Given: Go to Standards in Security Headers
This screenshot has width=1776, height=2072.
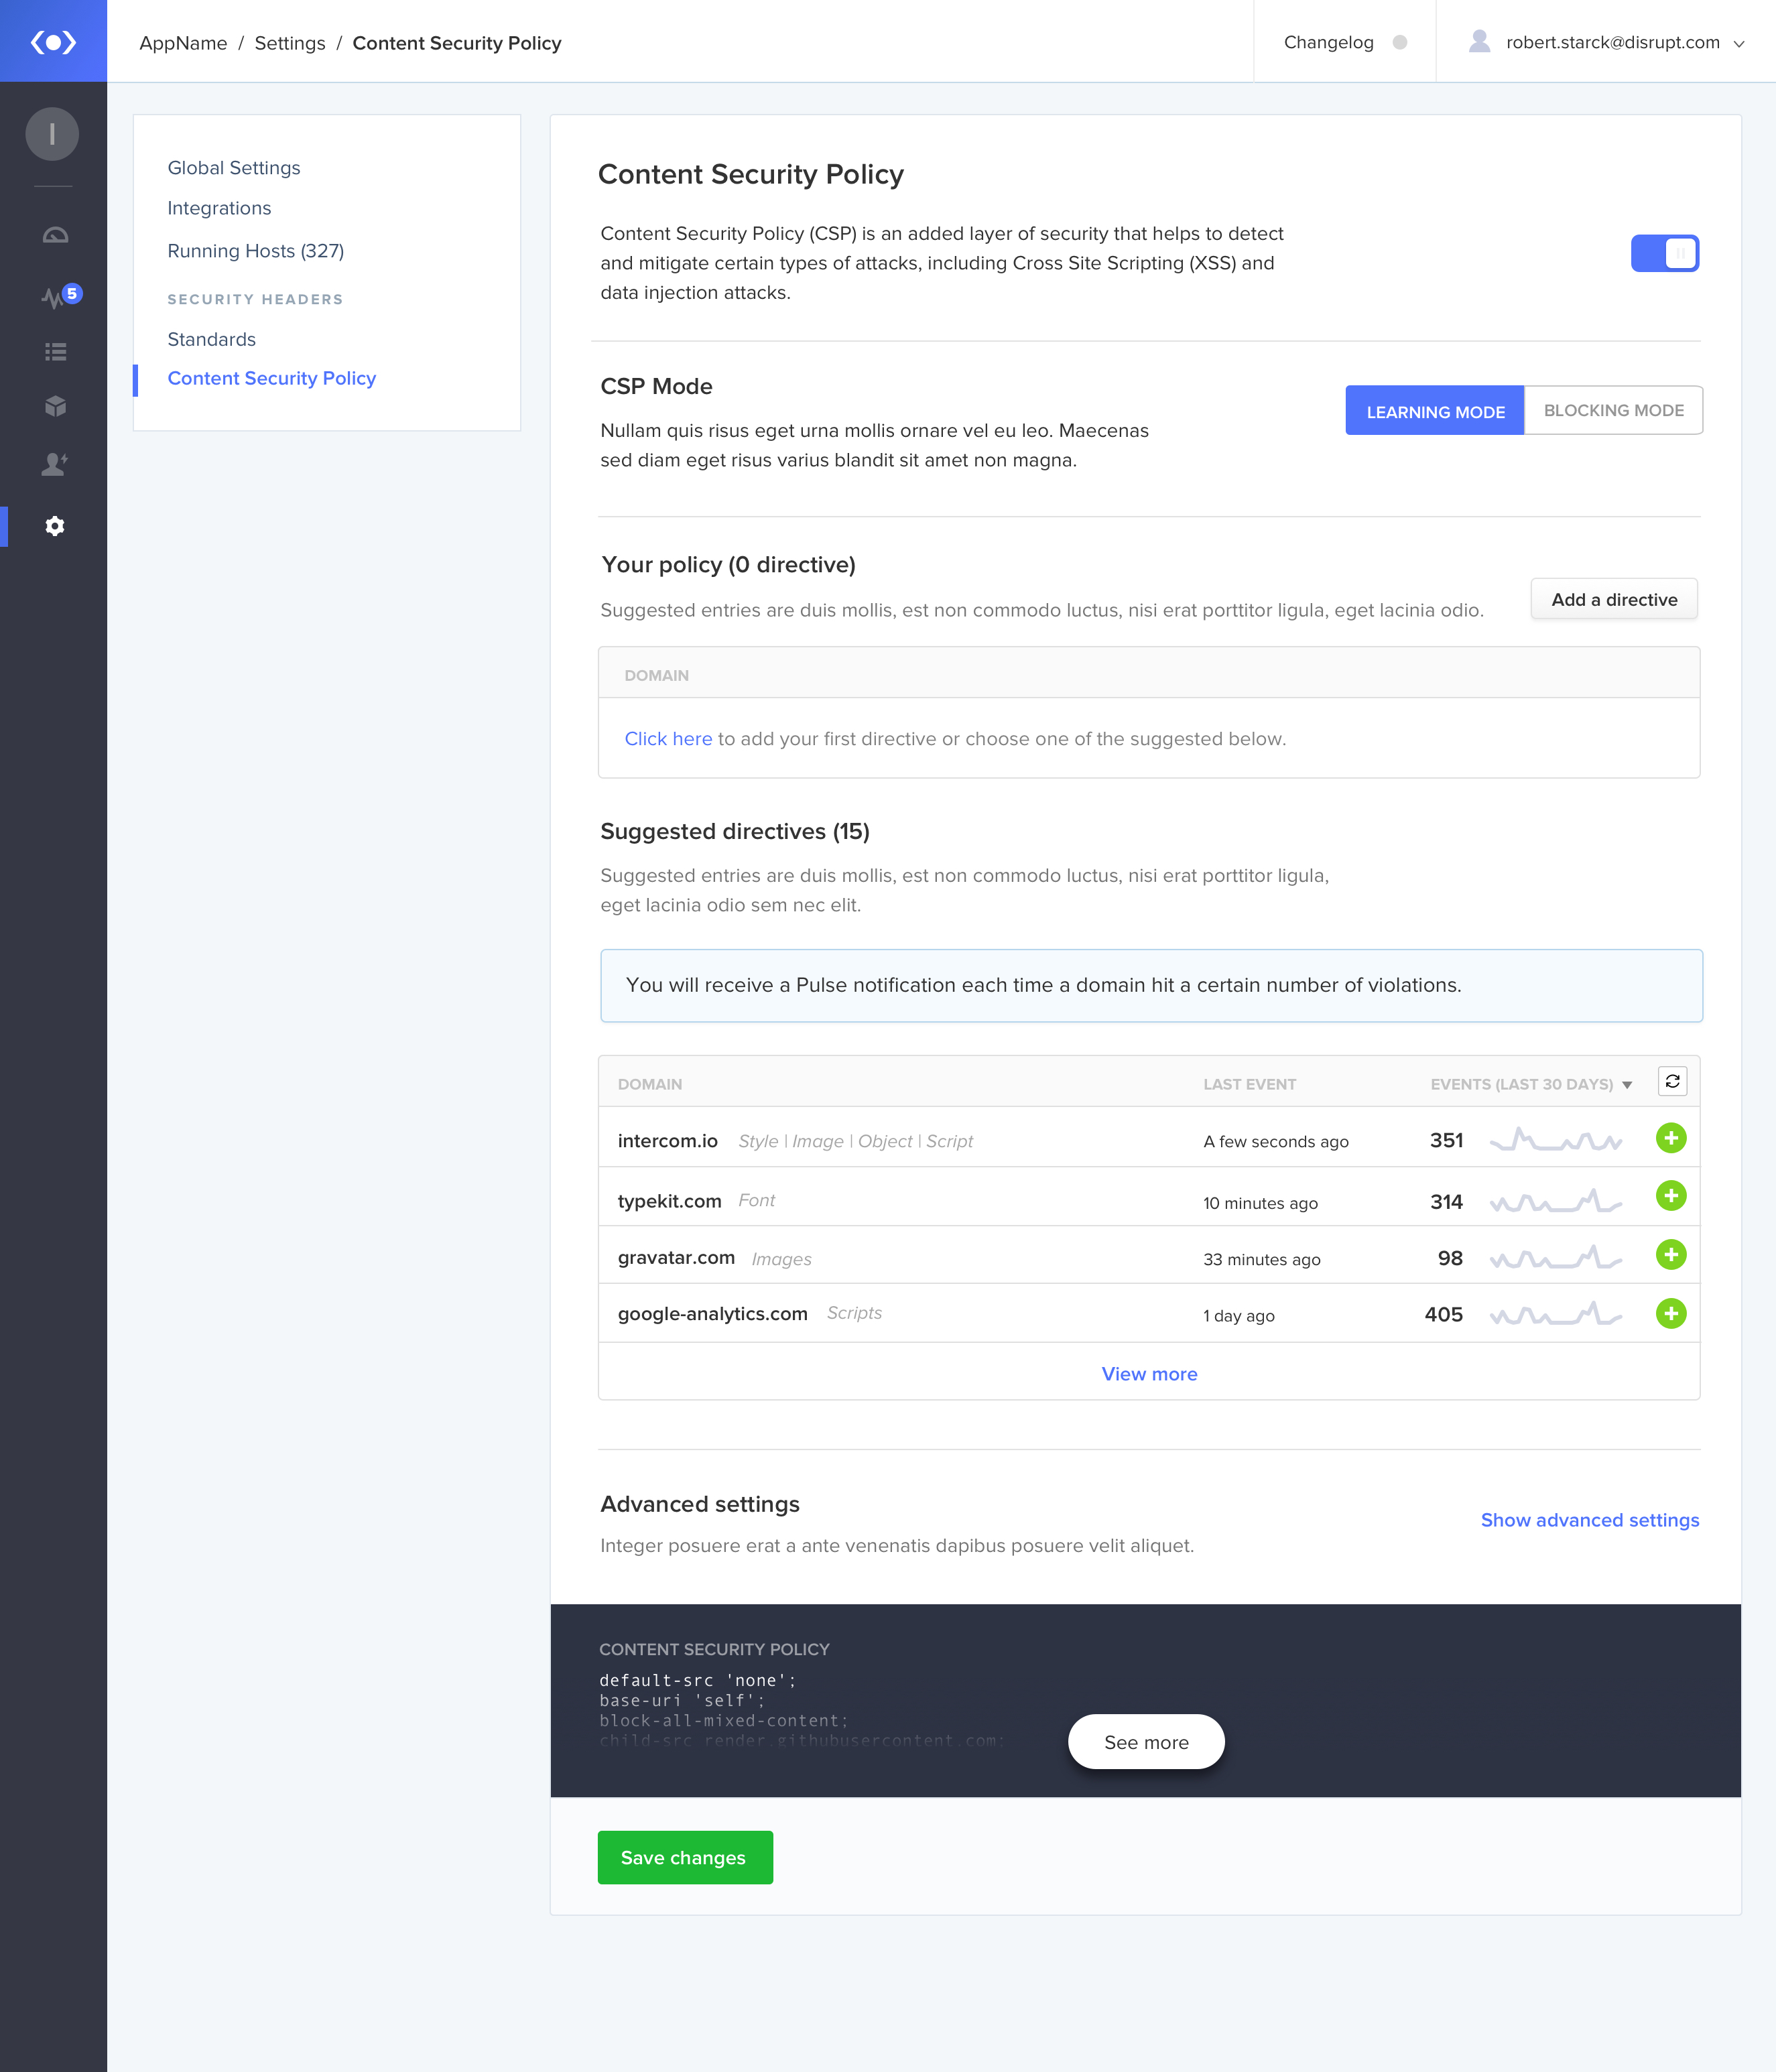Looking at the screenshot, I should (211, 339).
